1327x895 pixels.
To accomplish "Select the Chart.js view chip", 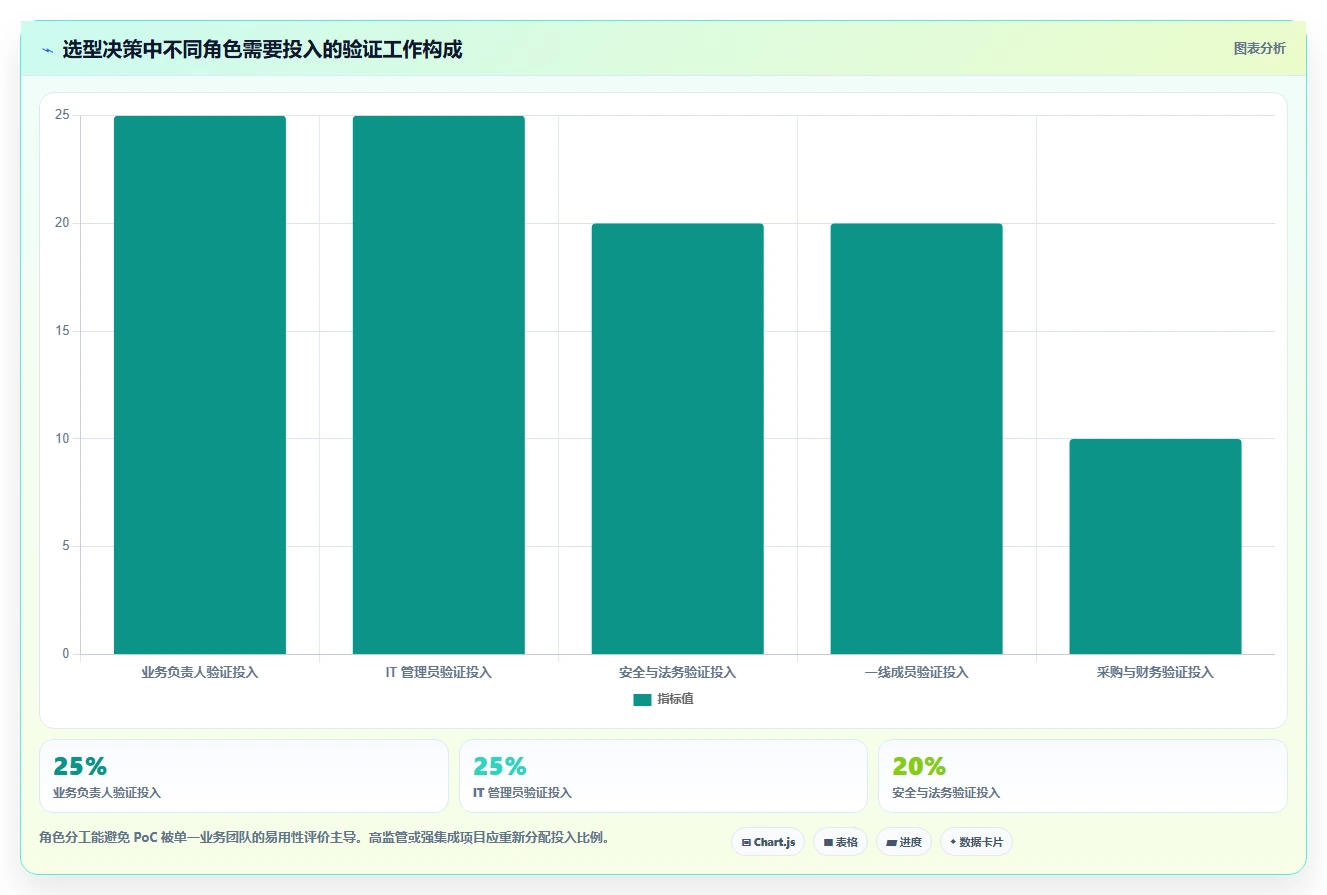I will pos(768,842).
